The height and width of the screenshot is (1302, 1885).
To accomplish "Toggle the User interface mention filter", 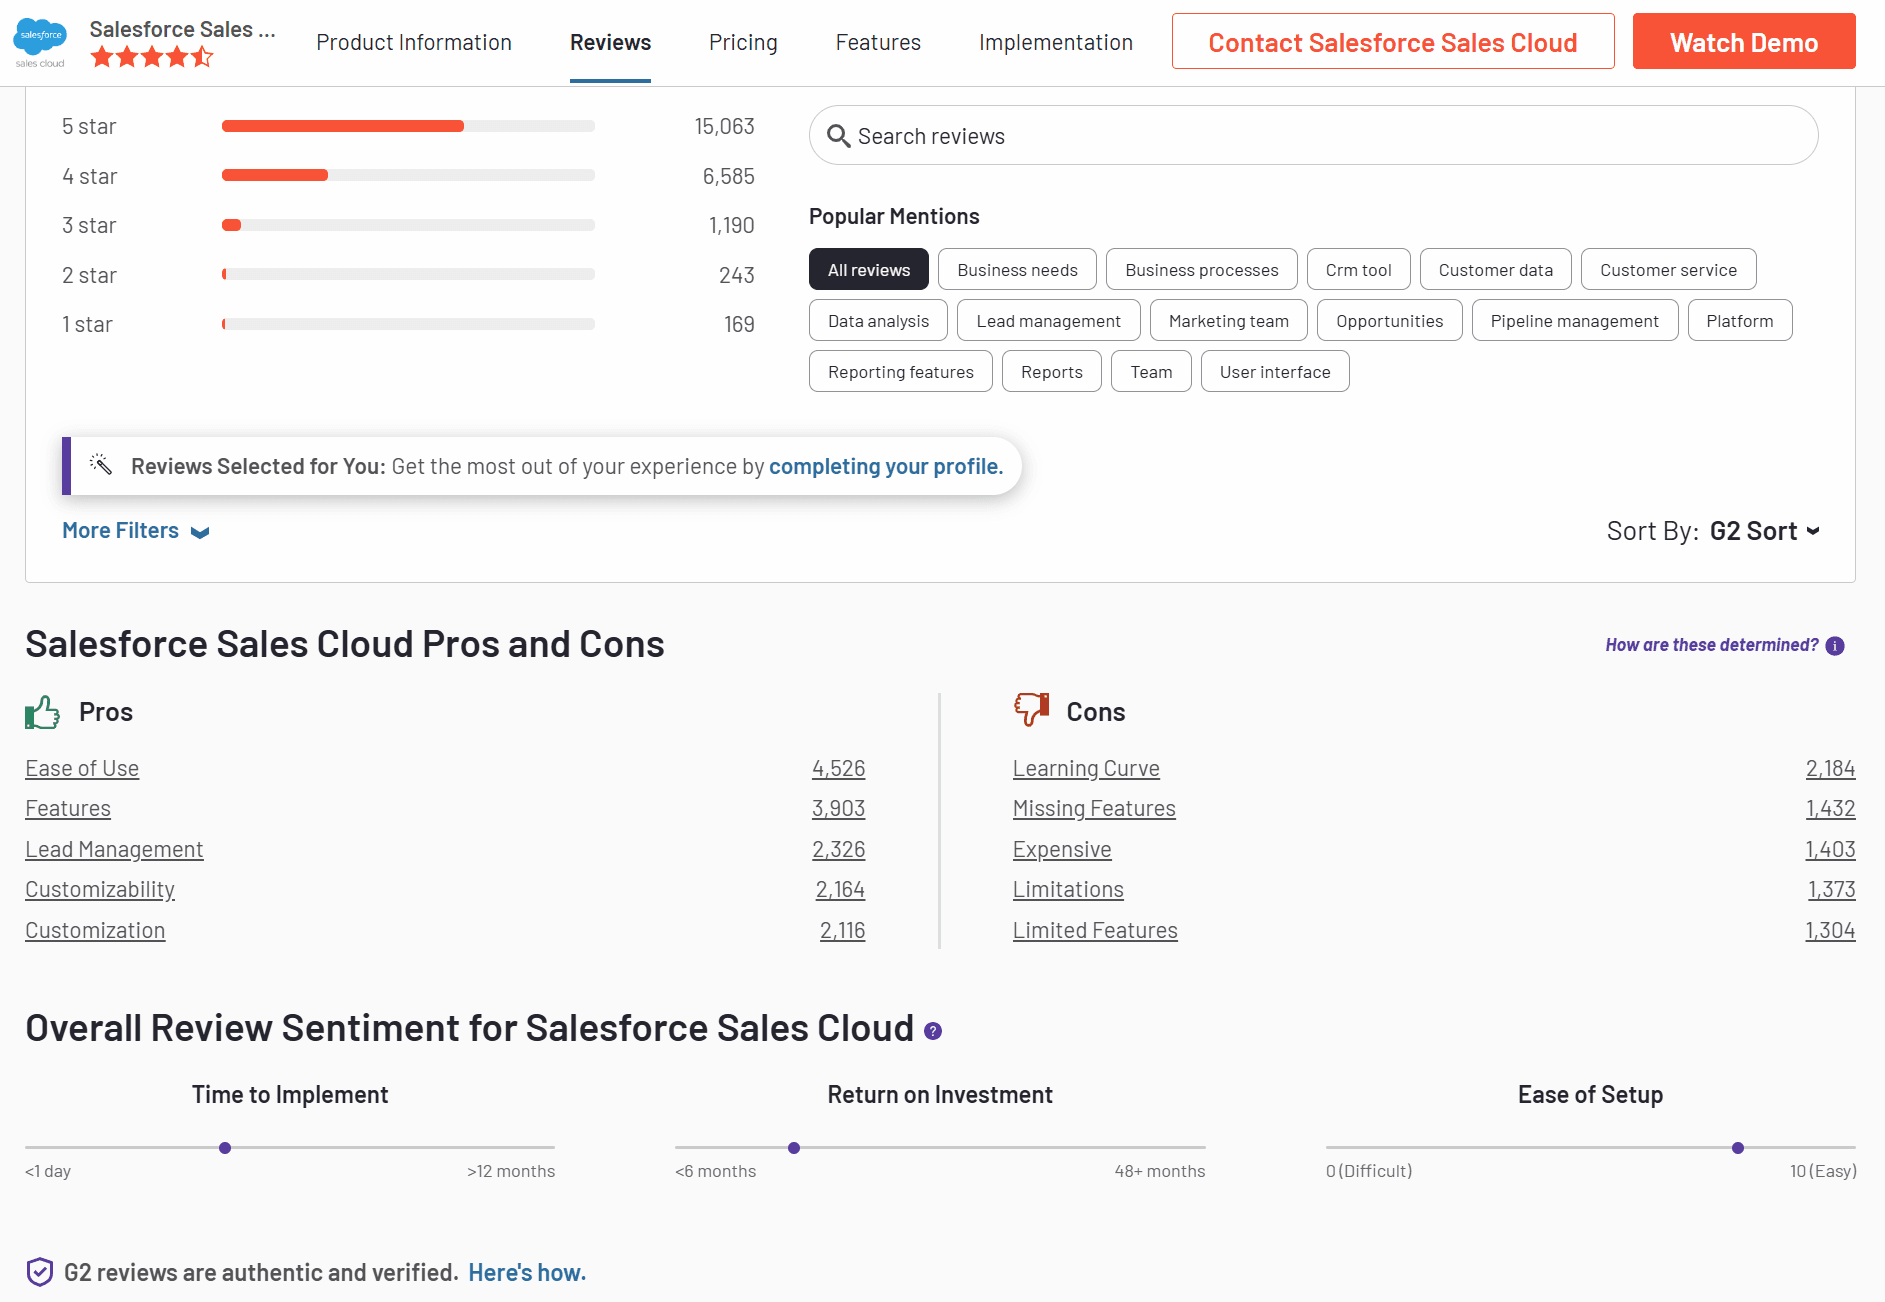I will click(1275, 371).
